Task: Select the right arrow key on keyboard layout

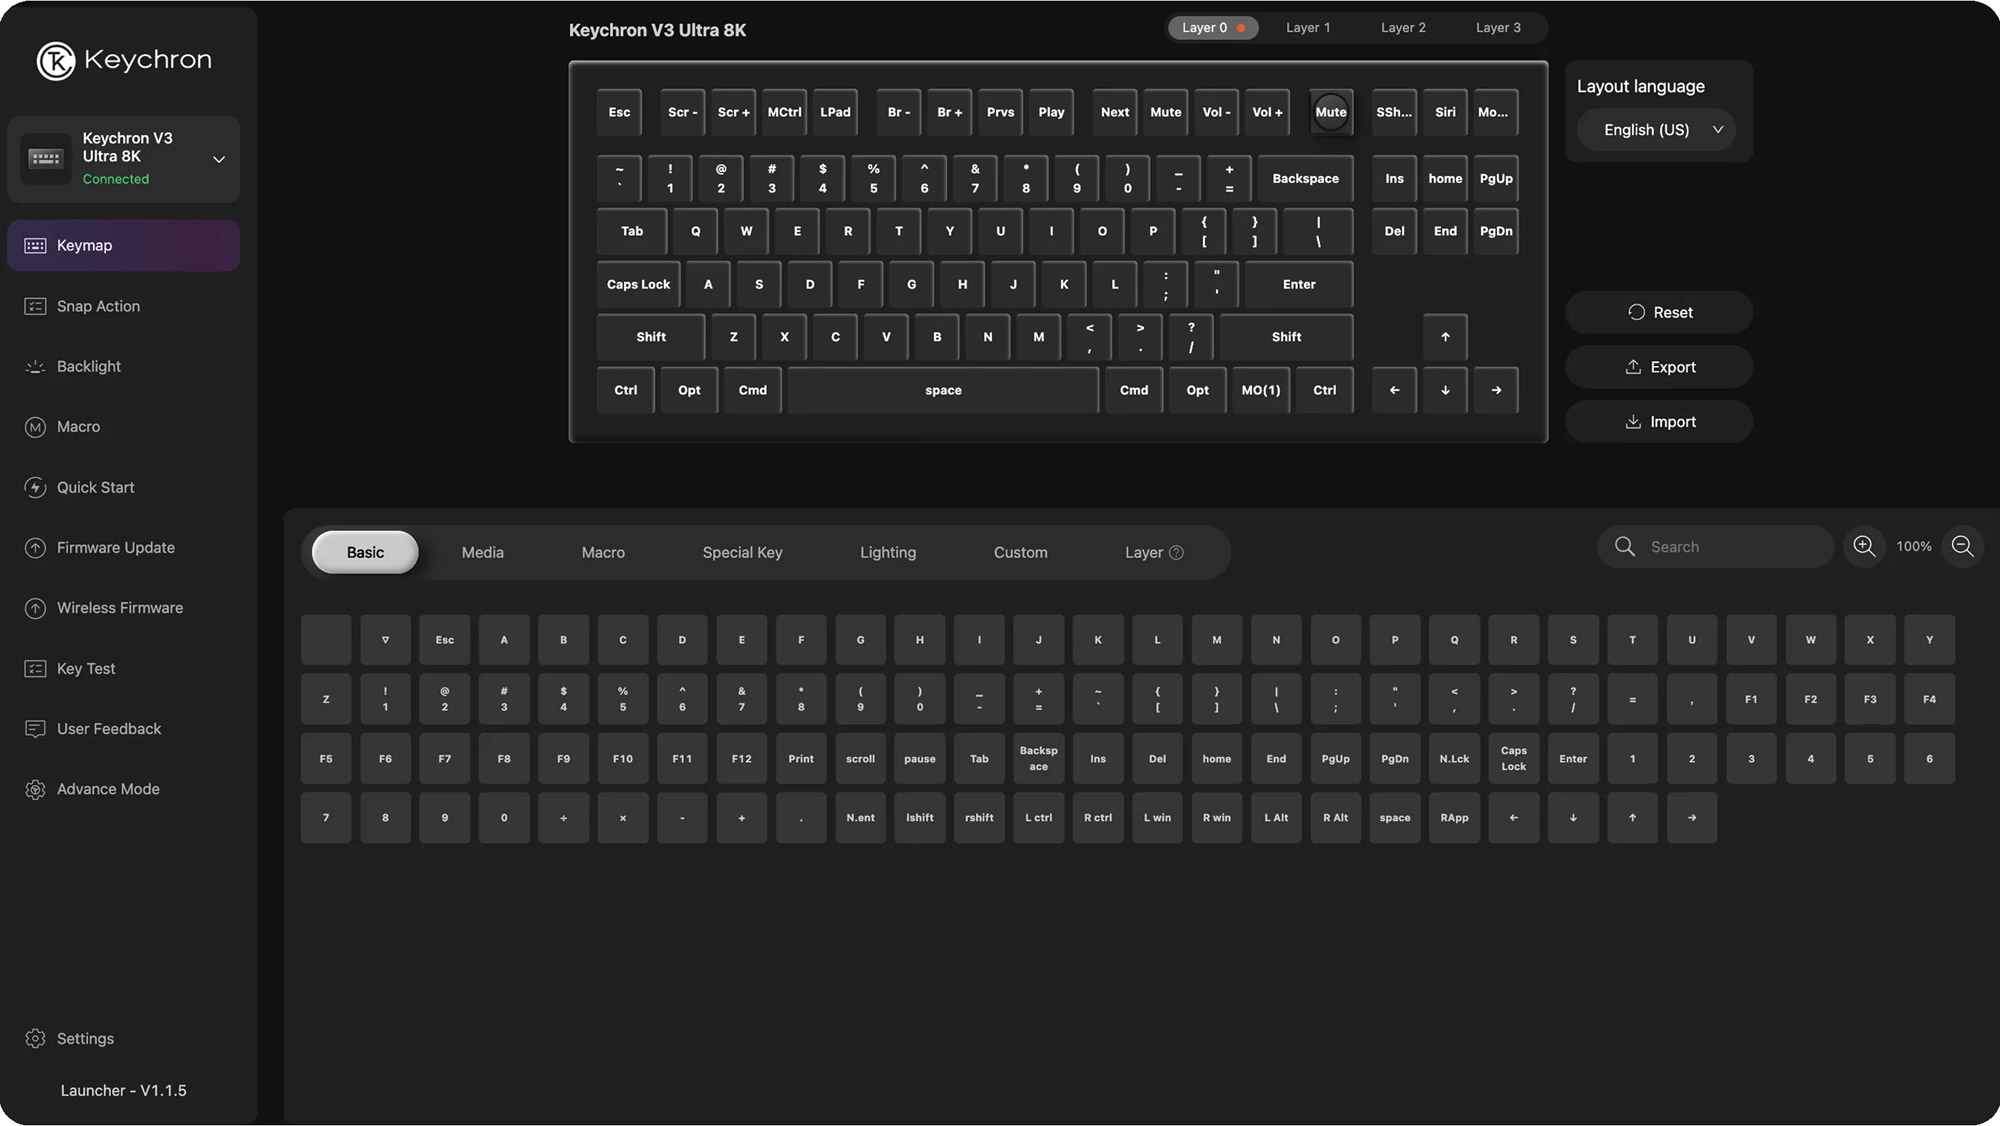Action: coord(1496,390)
